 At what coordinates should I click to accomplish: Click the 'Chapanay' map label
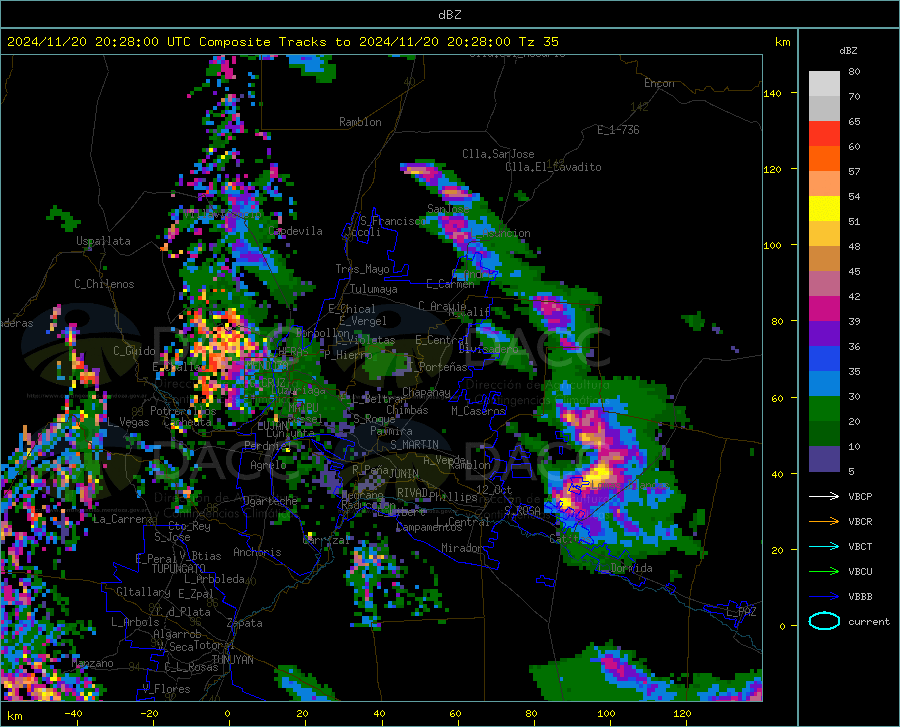point(426,392)
